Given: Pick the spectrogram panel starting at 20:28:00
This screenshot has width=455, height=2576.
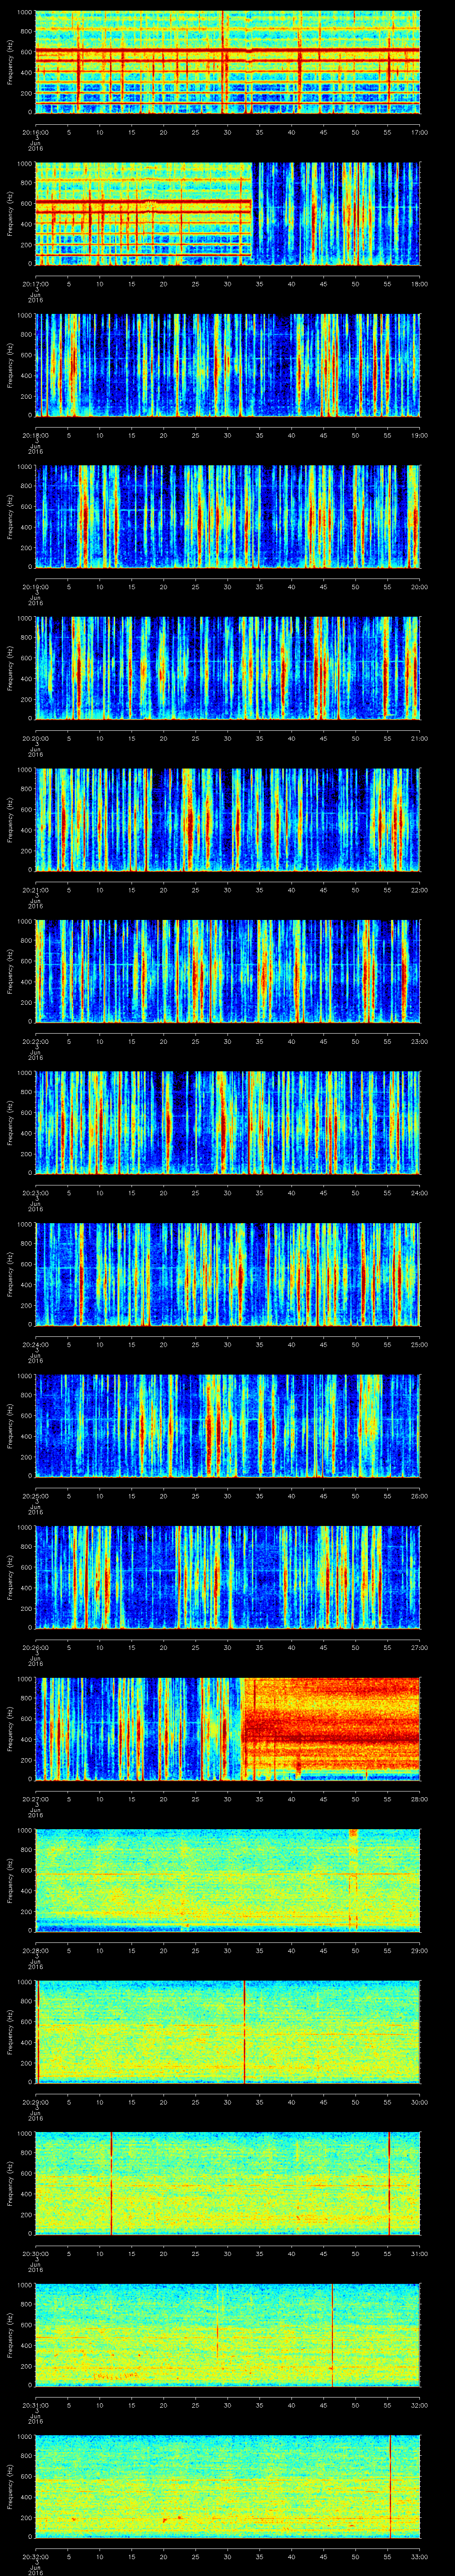Looking at the screenshot, I should pos(228,1880).
